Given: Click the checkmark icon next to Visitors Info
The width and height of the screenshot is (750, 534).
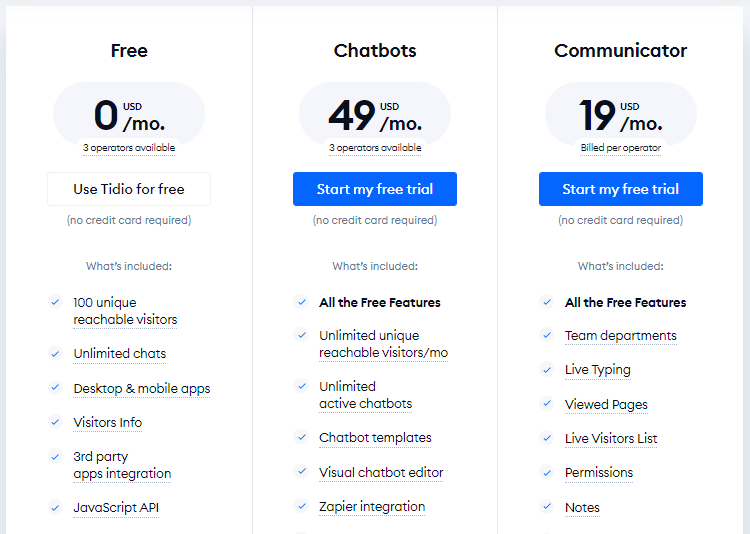Looking at the screenshot, I should [x=55, y=422].
